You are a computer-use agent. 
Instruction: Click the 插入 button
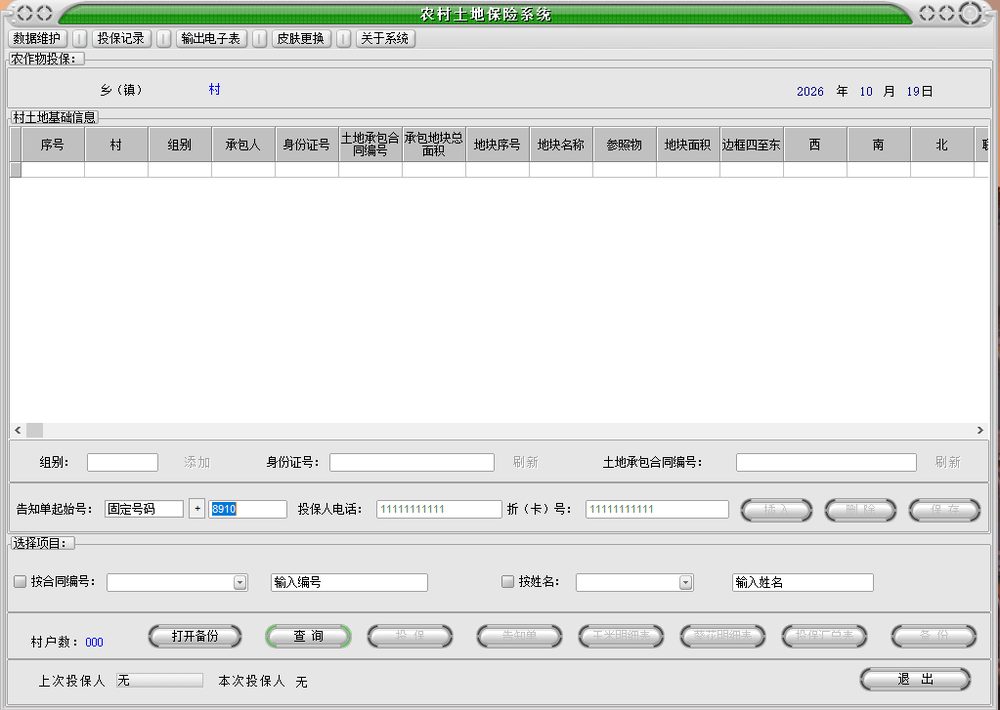click(776, 510)
